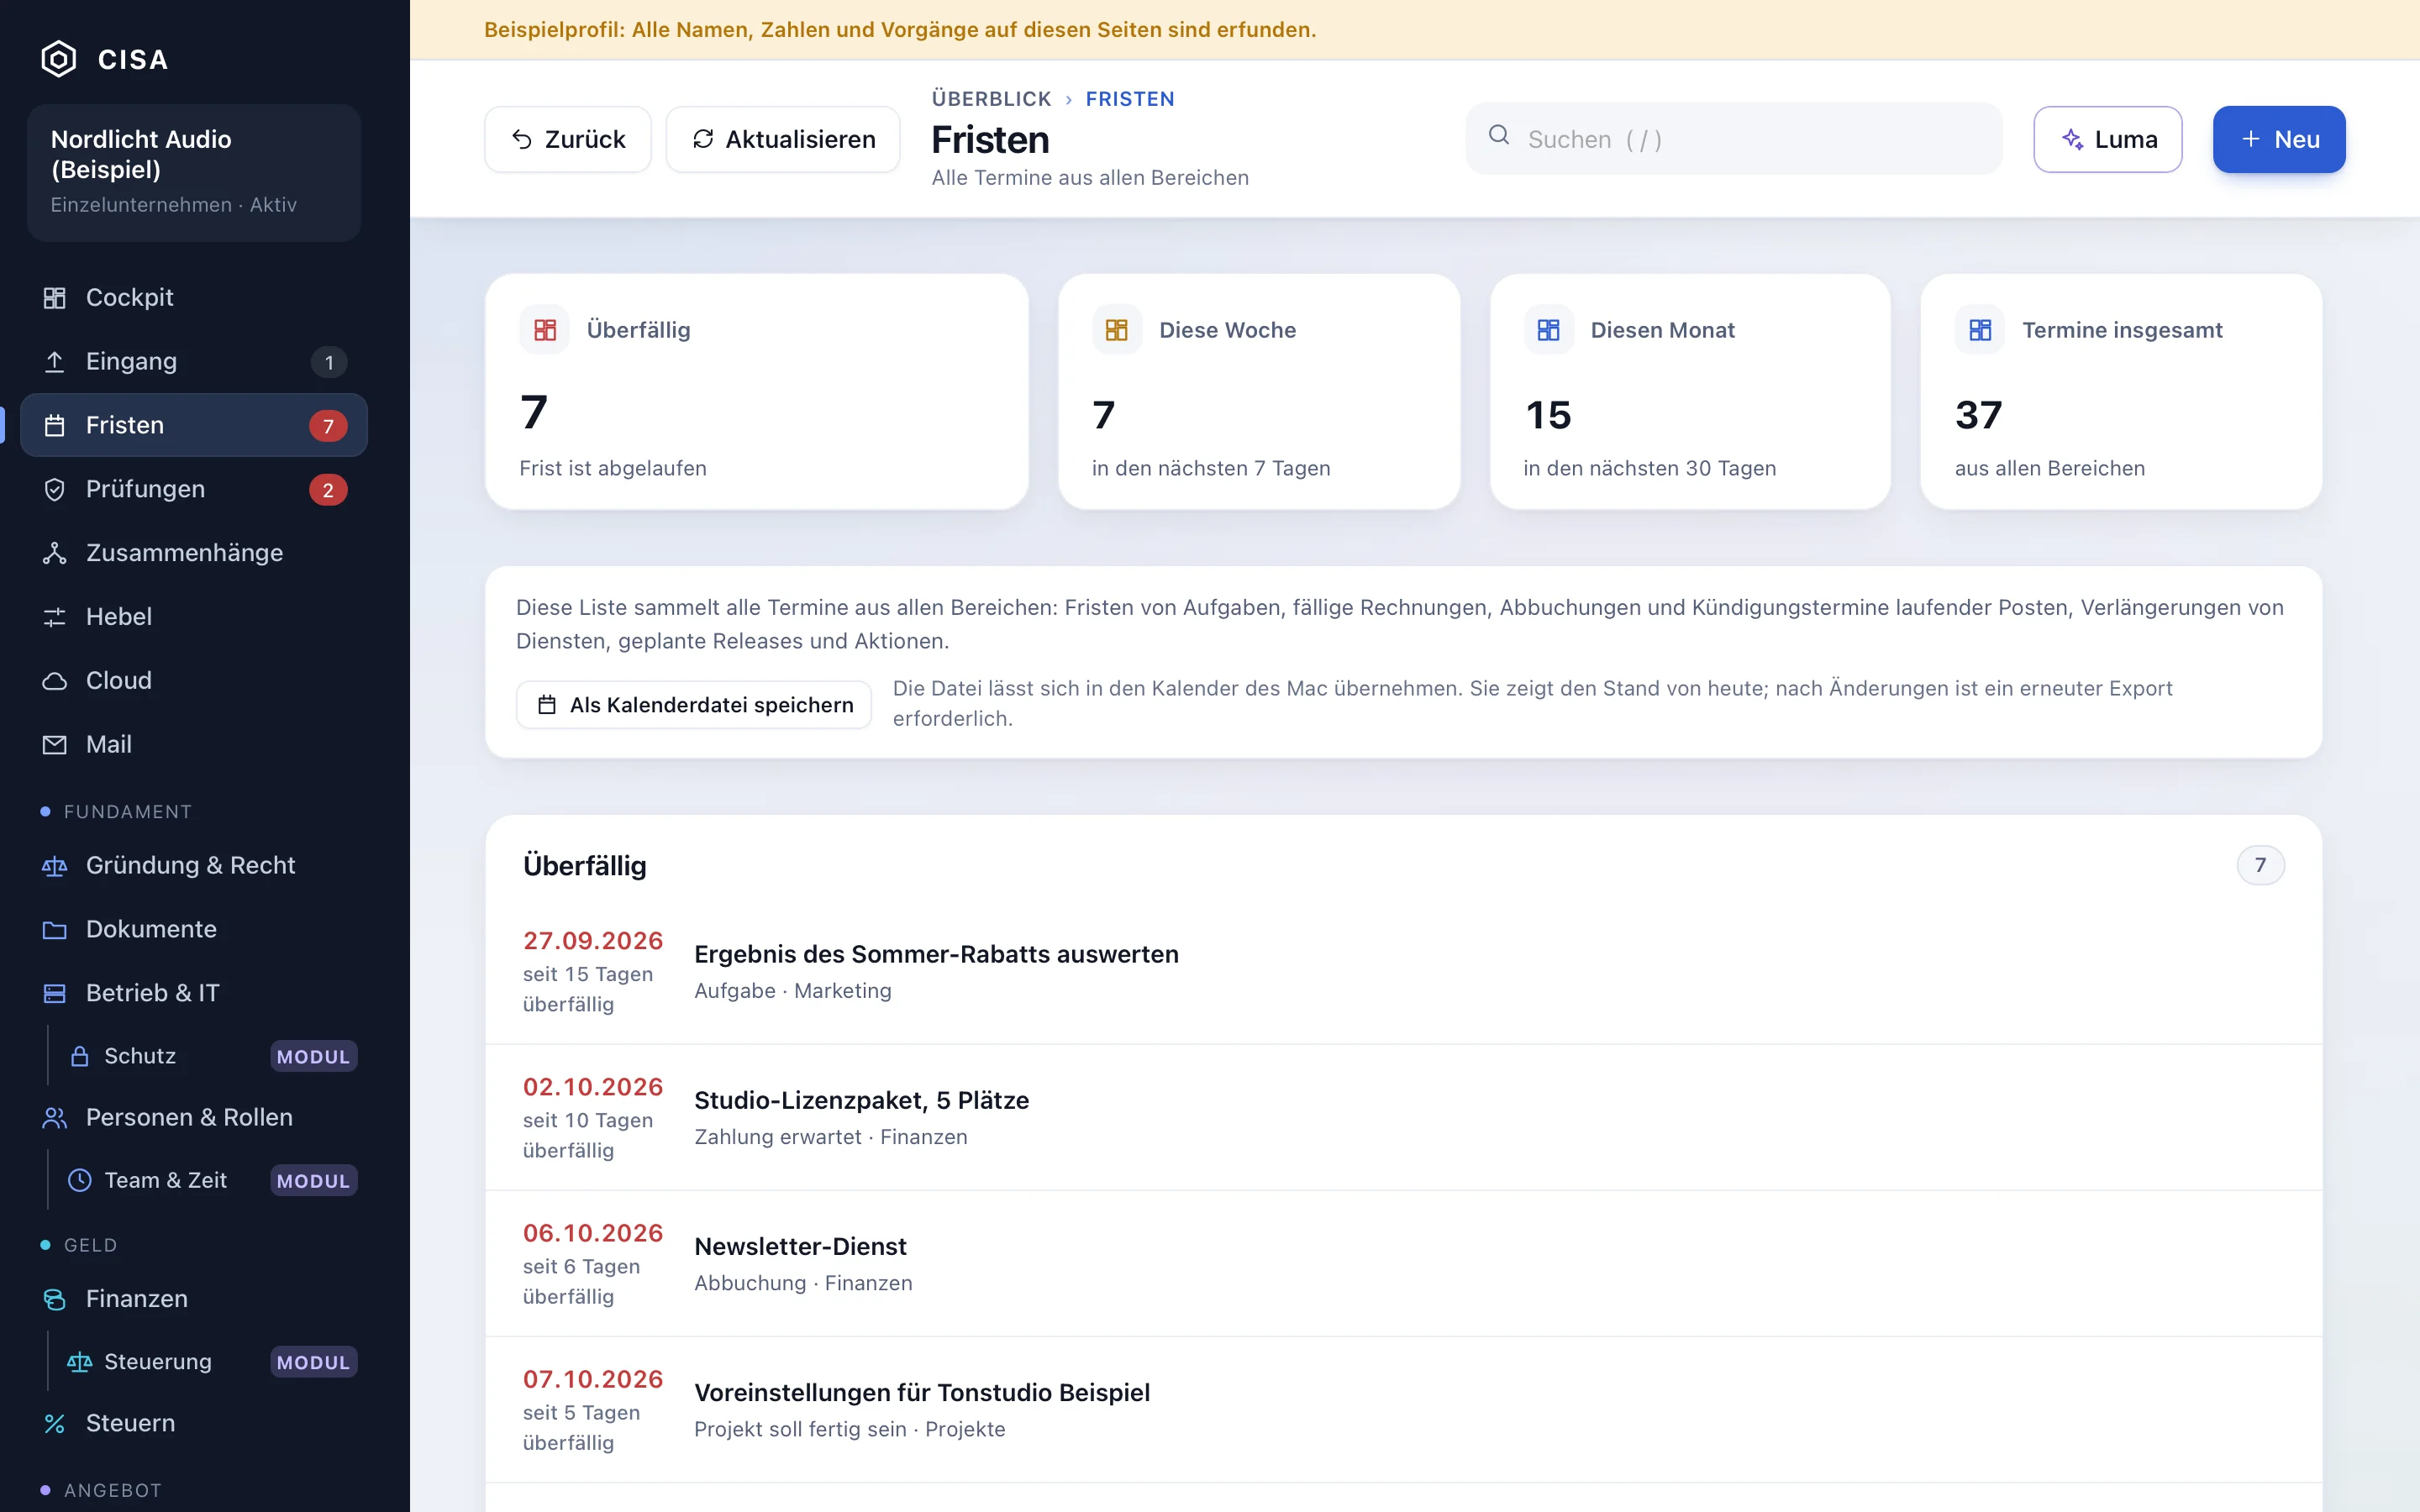The image size is (2420, 1512).
Task: Click the Überfällig summary card
Action: click(757, 392)
